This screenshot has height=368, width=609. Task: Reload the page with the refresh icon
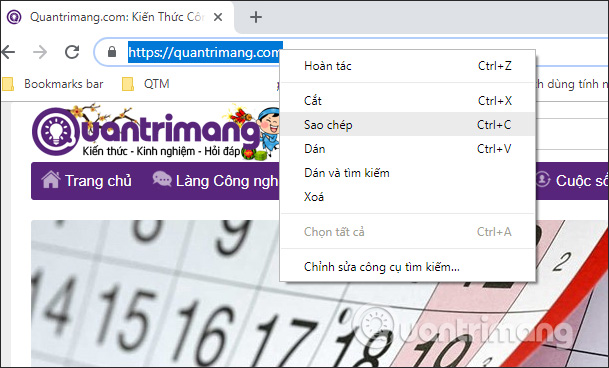(x=72, y=52)
